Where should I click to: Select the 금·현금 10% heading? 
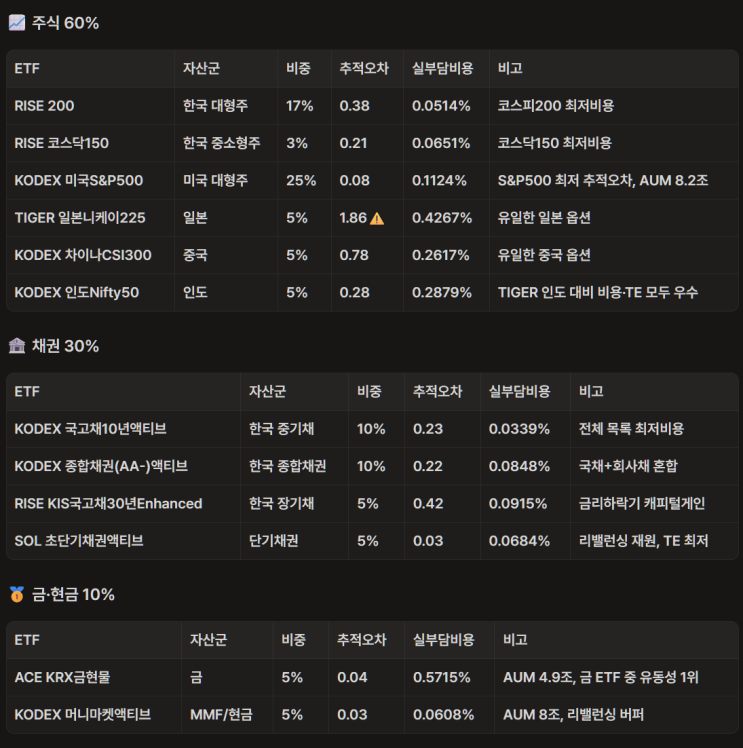[73, 594]
